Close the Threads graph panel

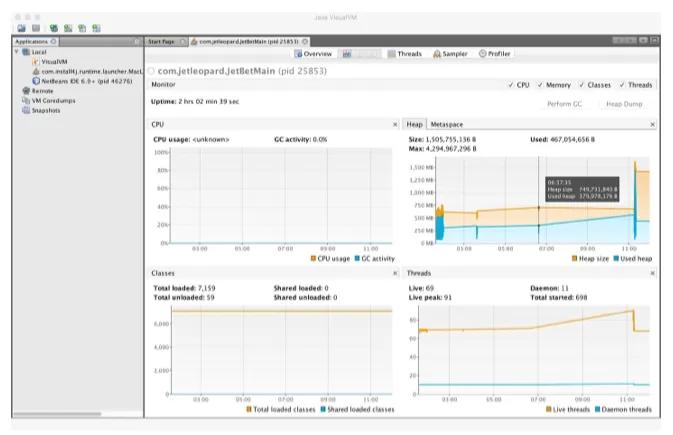[652, 273]
